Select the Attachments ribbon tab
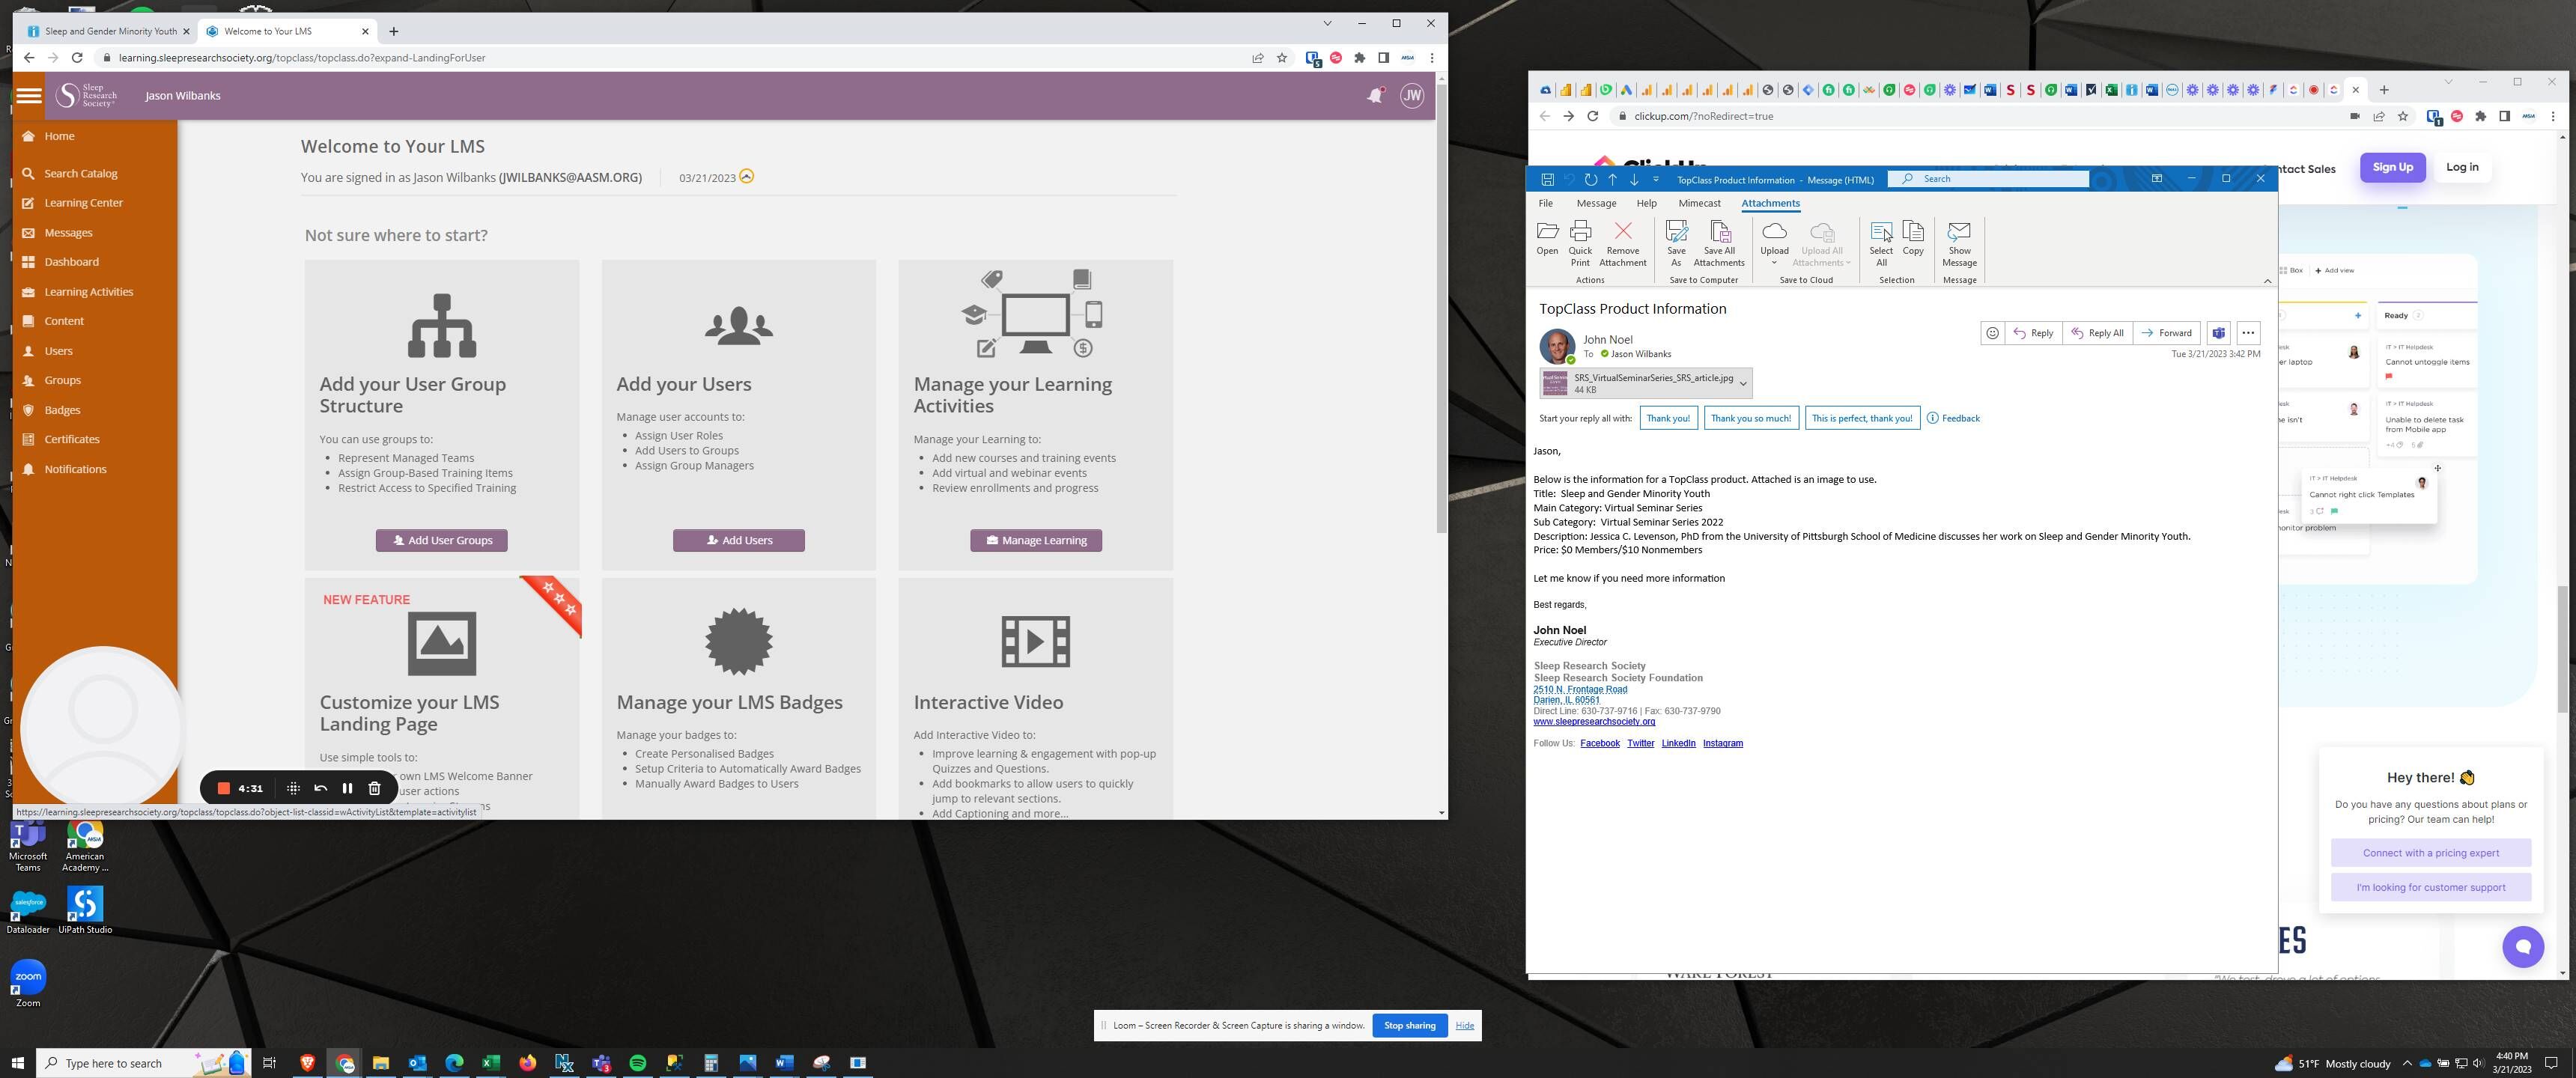Viewport: 2576px width, 1078px height. click(x=1770, y=203)
